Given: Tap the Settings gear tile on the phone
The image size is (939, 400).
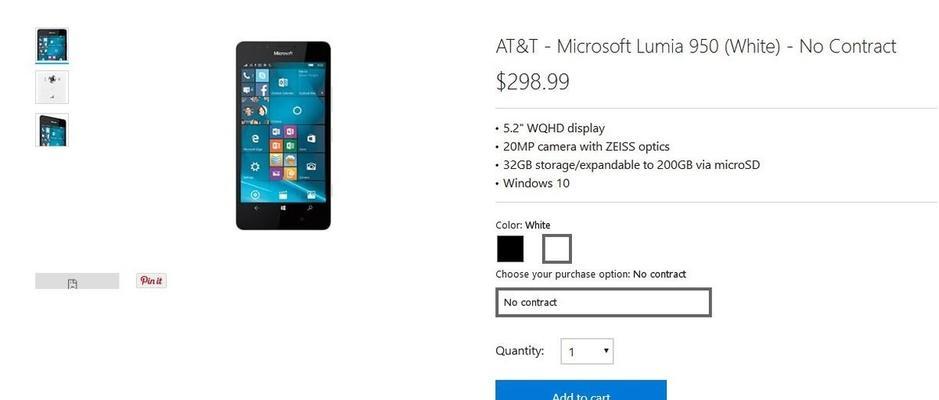Looking at the screenshot, I should pos(255,168).
